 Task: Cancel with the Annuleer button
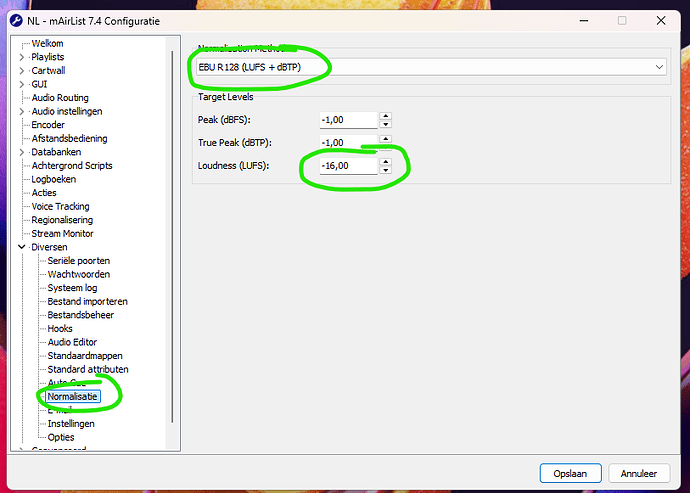point(639,474)
